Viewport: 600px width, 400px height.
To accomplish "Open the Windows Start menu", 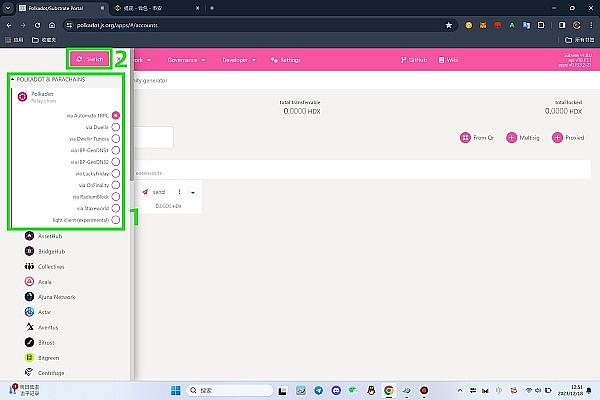I will [176, 390].
